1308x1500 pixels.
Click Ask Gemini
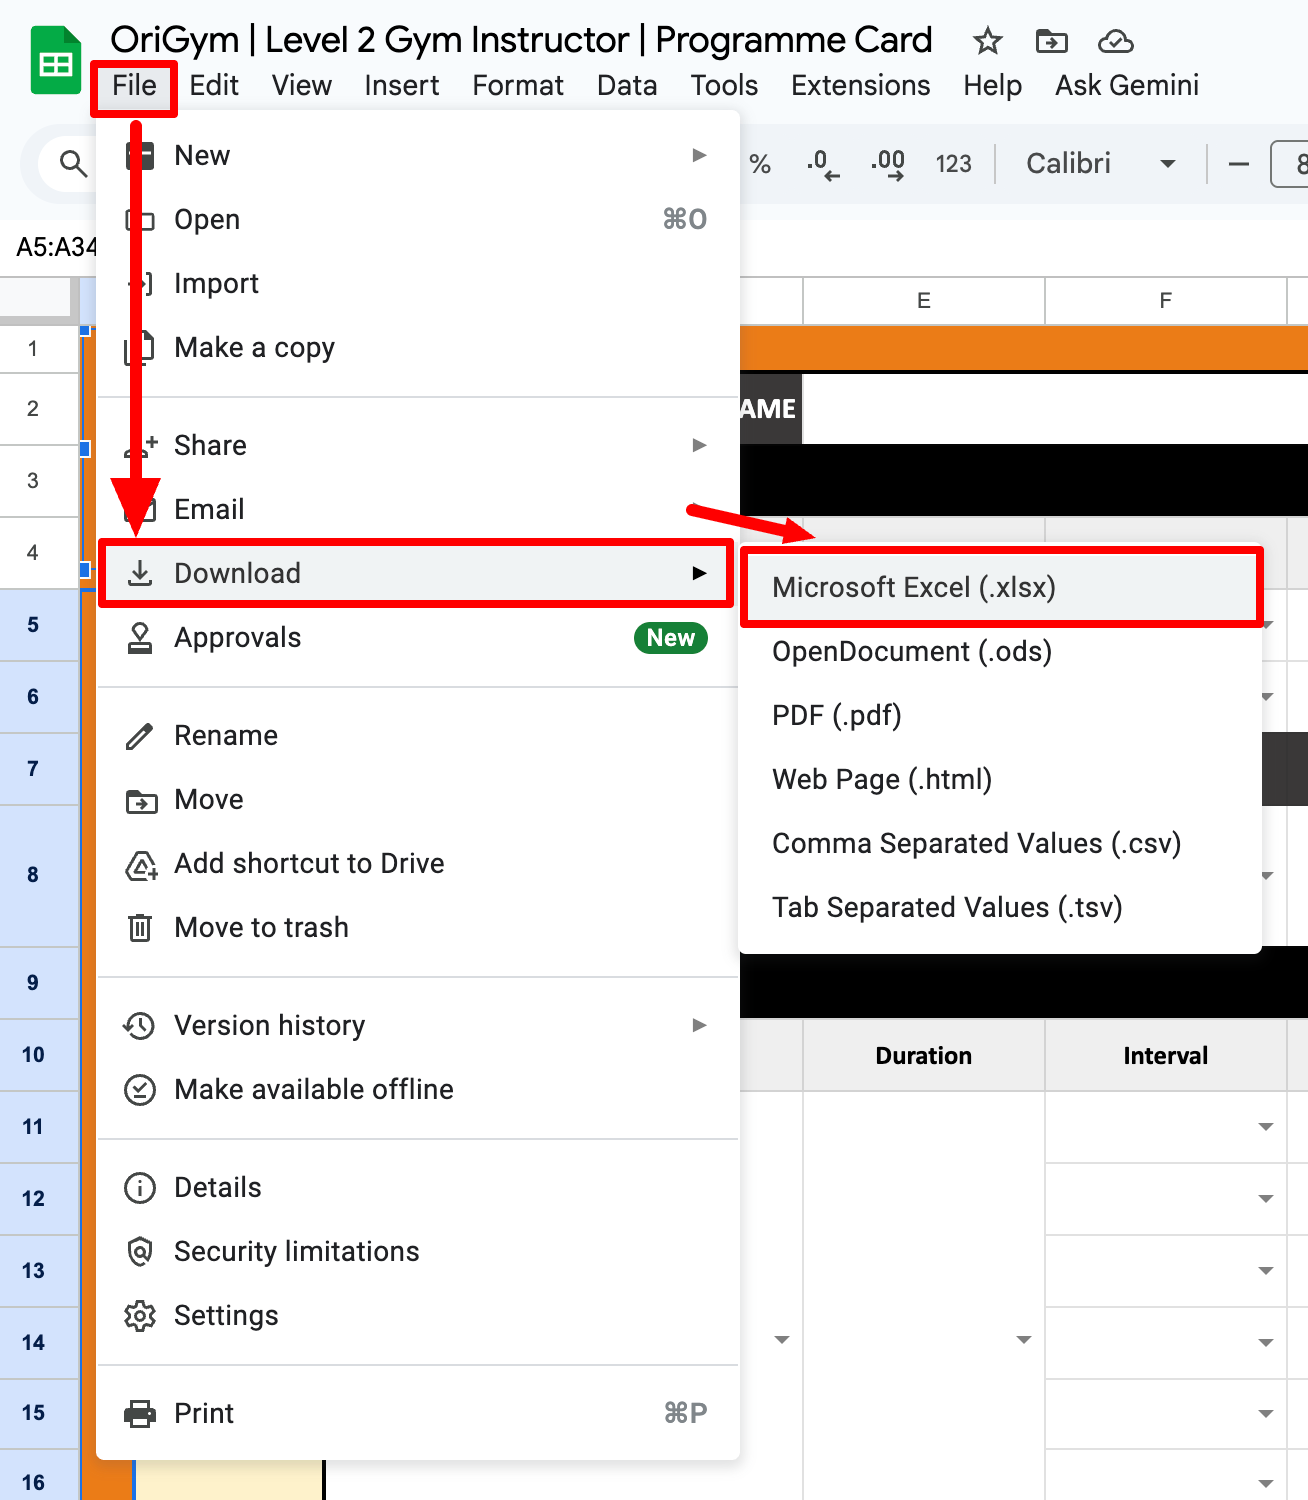click(x=1127, y=86)
